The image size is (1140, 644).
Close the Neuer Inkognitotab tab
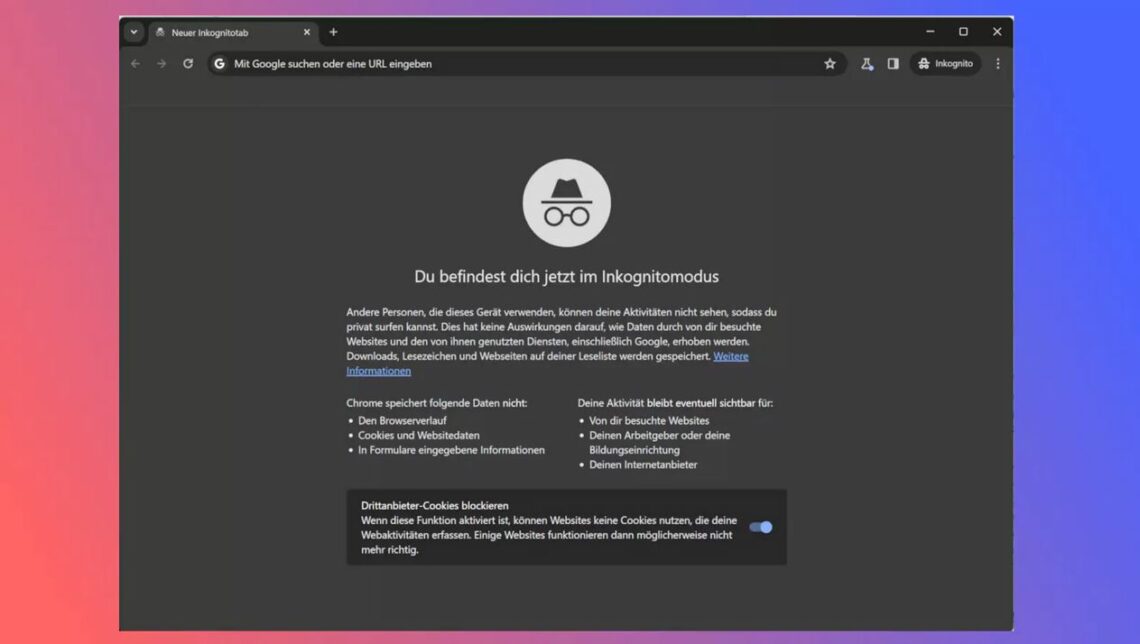pos(307,32)
